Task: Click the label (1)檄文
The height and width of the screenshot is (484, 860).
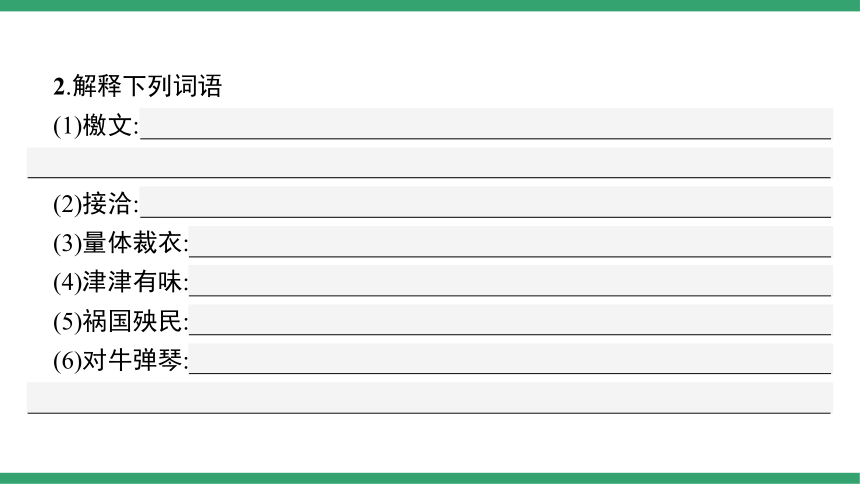Action: point(95,125)
